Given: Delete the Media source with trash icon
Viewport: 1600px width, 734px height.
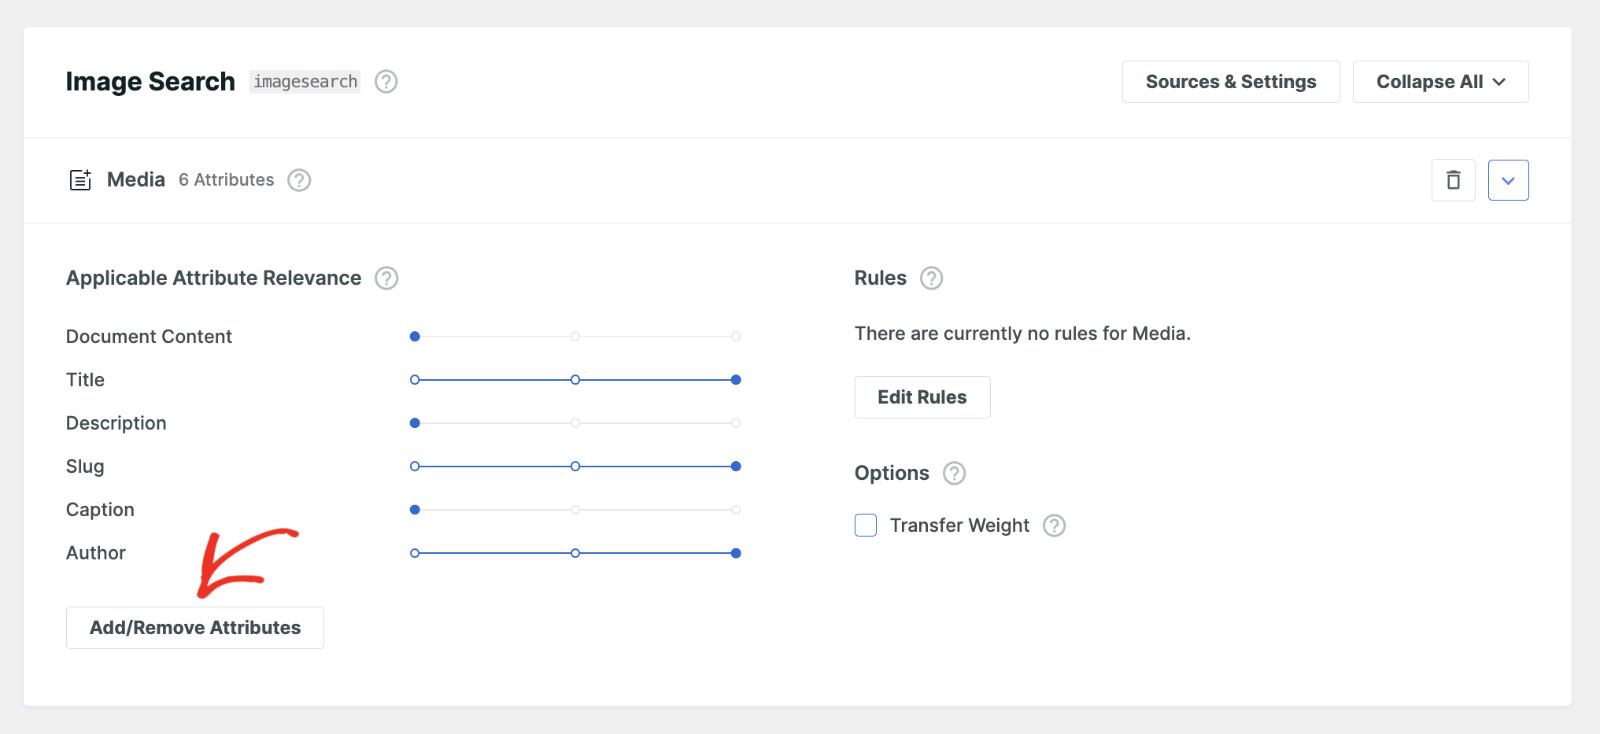Looking at the screenshot, I should pyautogui.click(x=1453, y=180).
